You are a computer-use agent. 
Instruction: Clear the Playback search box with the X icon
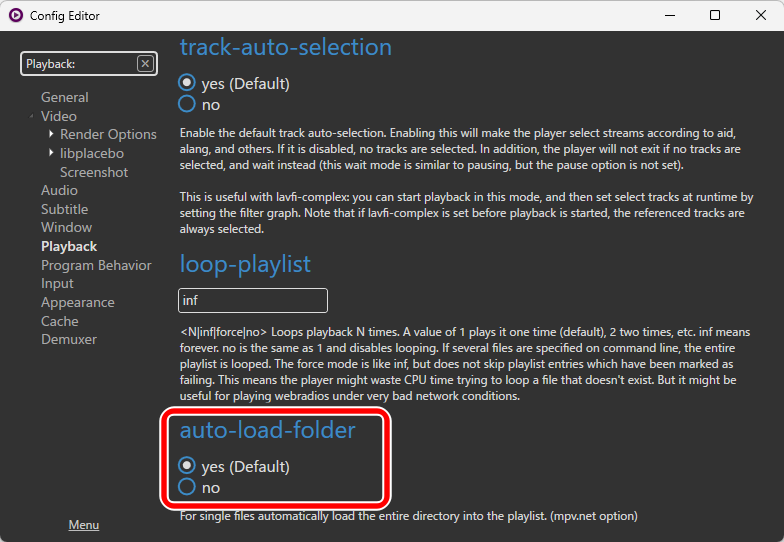[x=145, y=64]
